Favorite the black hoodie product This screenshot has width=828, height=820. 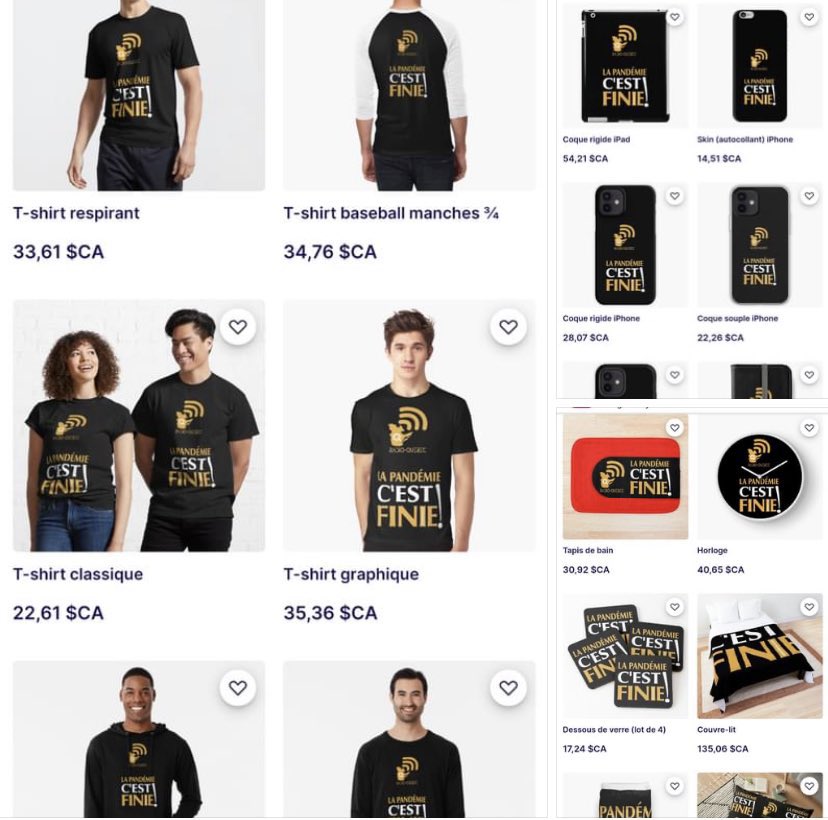point(238,687)
